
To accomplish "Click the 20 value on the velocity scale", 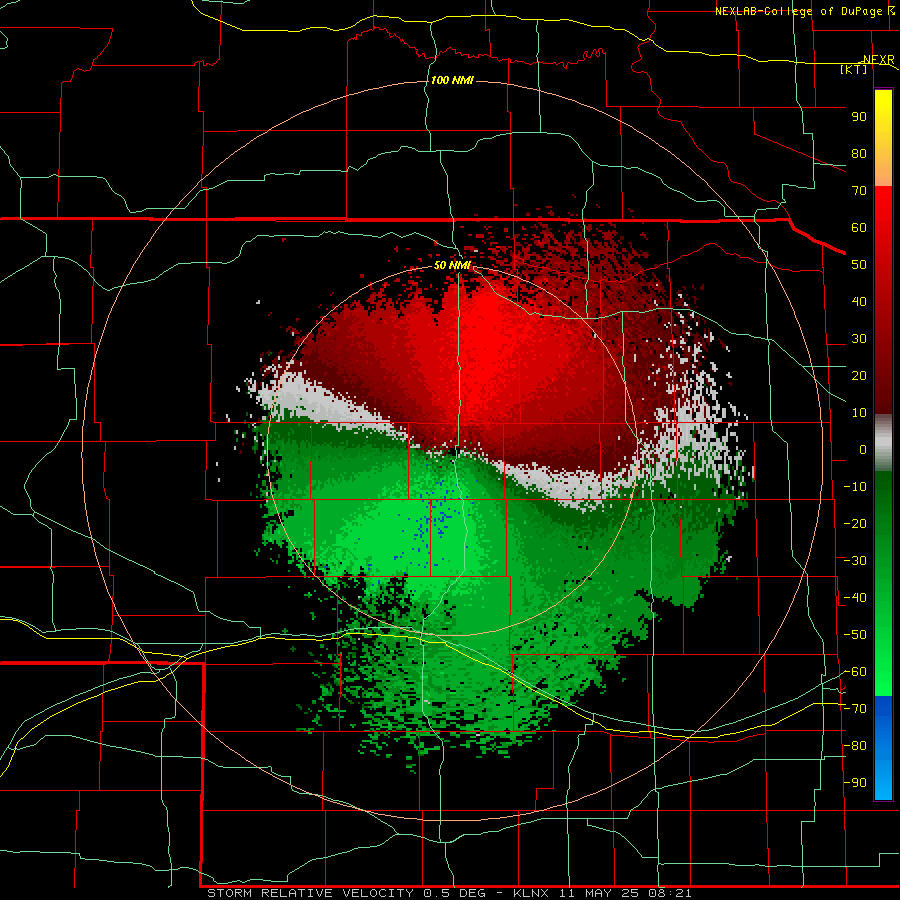I will click(x=859, y=376).
